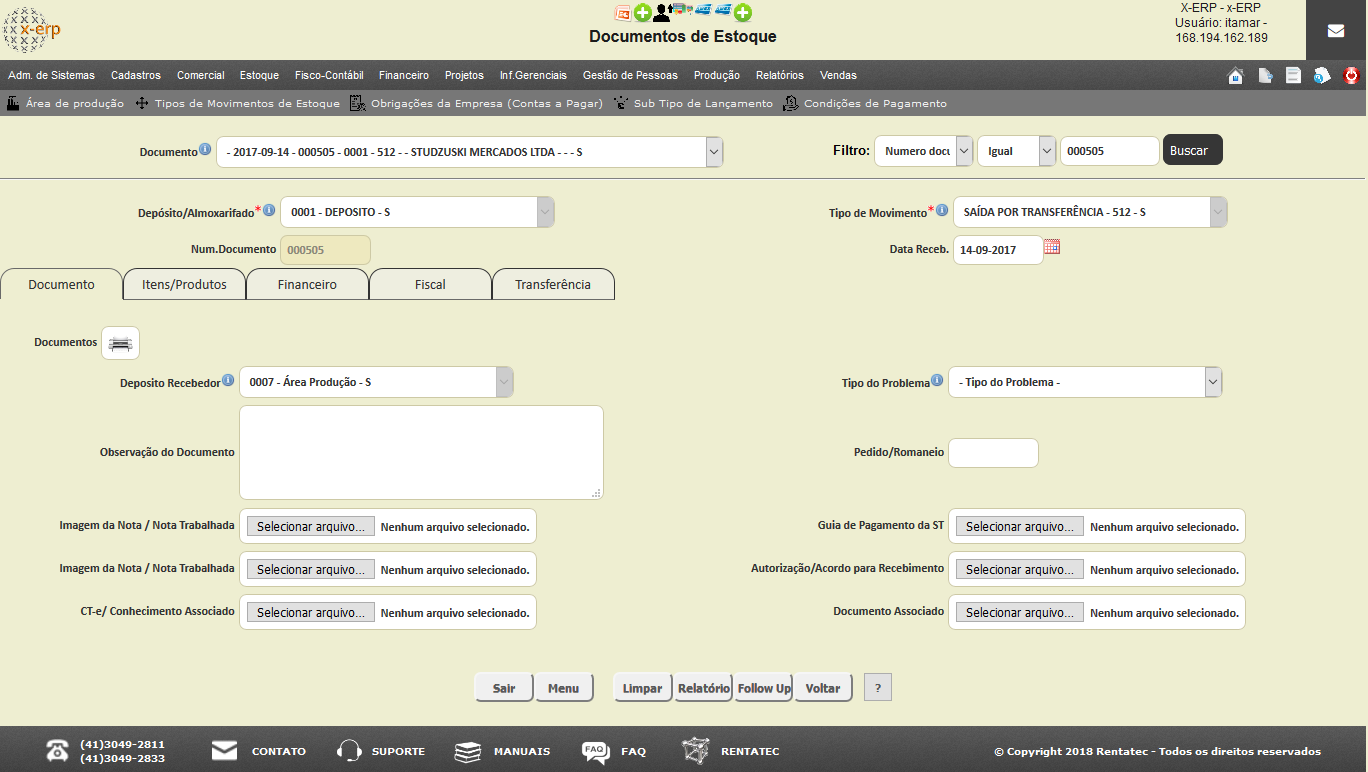This screenshot has height=772, width=1368.
Task: Open the Comercial menu
Action: [x=201, y=75]
